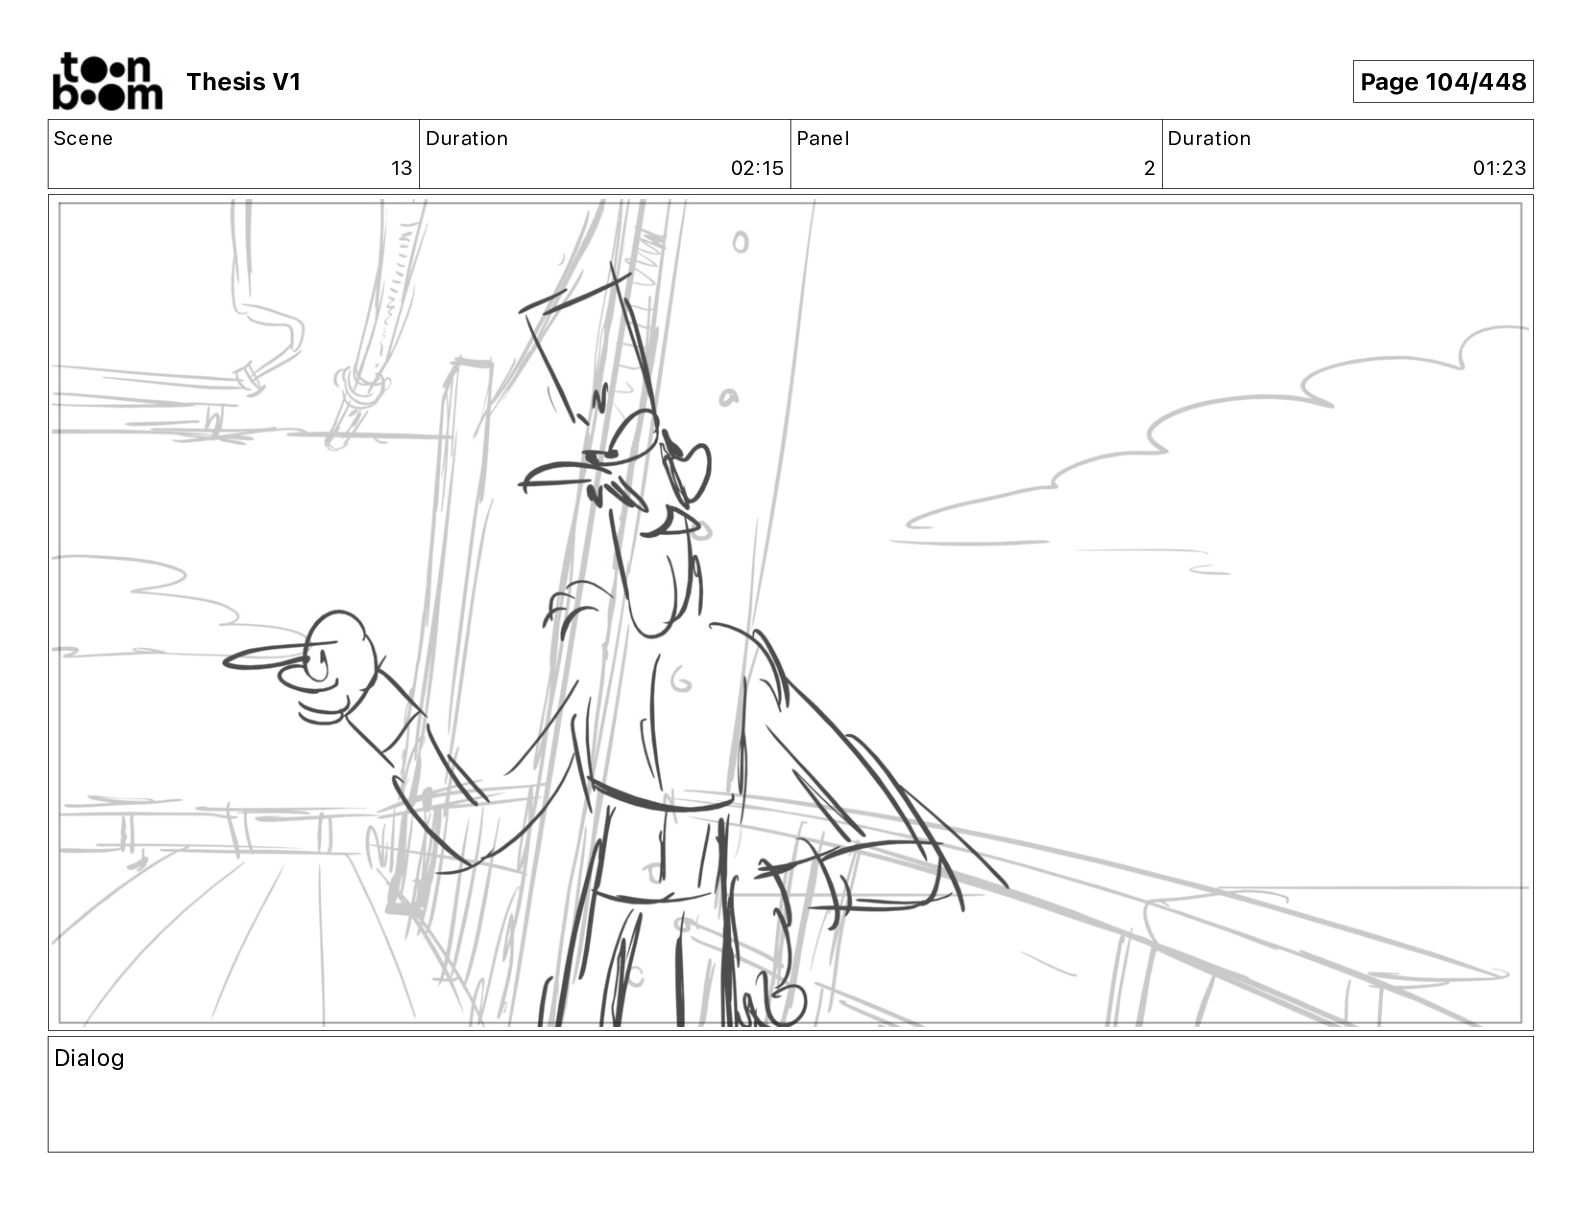
Task: Select the panel duration value 01:23
Action: click(1499, 168)
